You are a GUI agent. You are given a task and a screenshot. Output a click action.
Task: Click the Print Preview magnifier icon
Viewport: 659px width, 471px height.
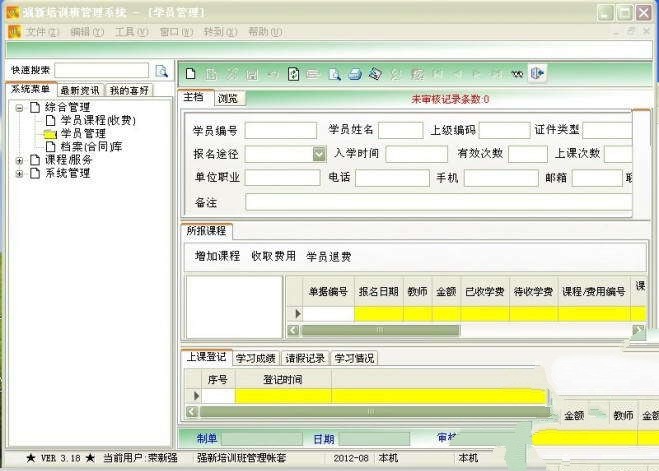[335, 74]
